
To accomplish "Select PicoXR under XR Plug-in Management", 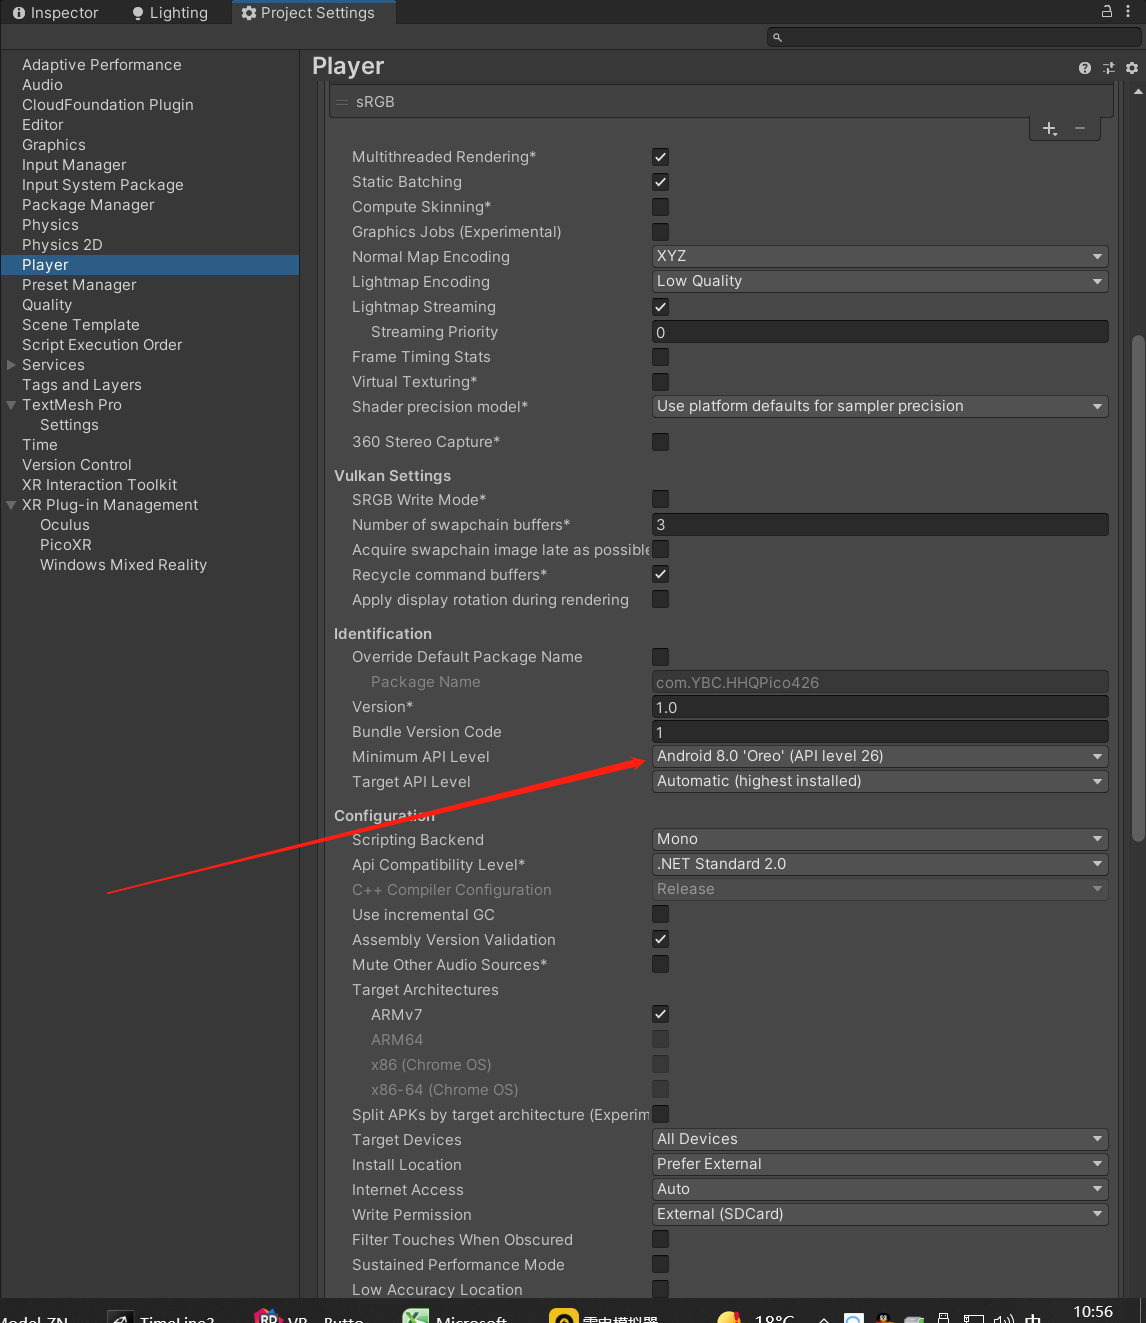I will coord(66,545).
